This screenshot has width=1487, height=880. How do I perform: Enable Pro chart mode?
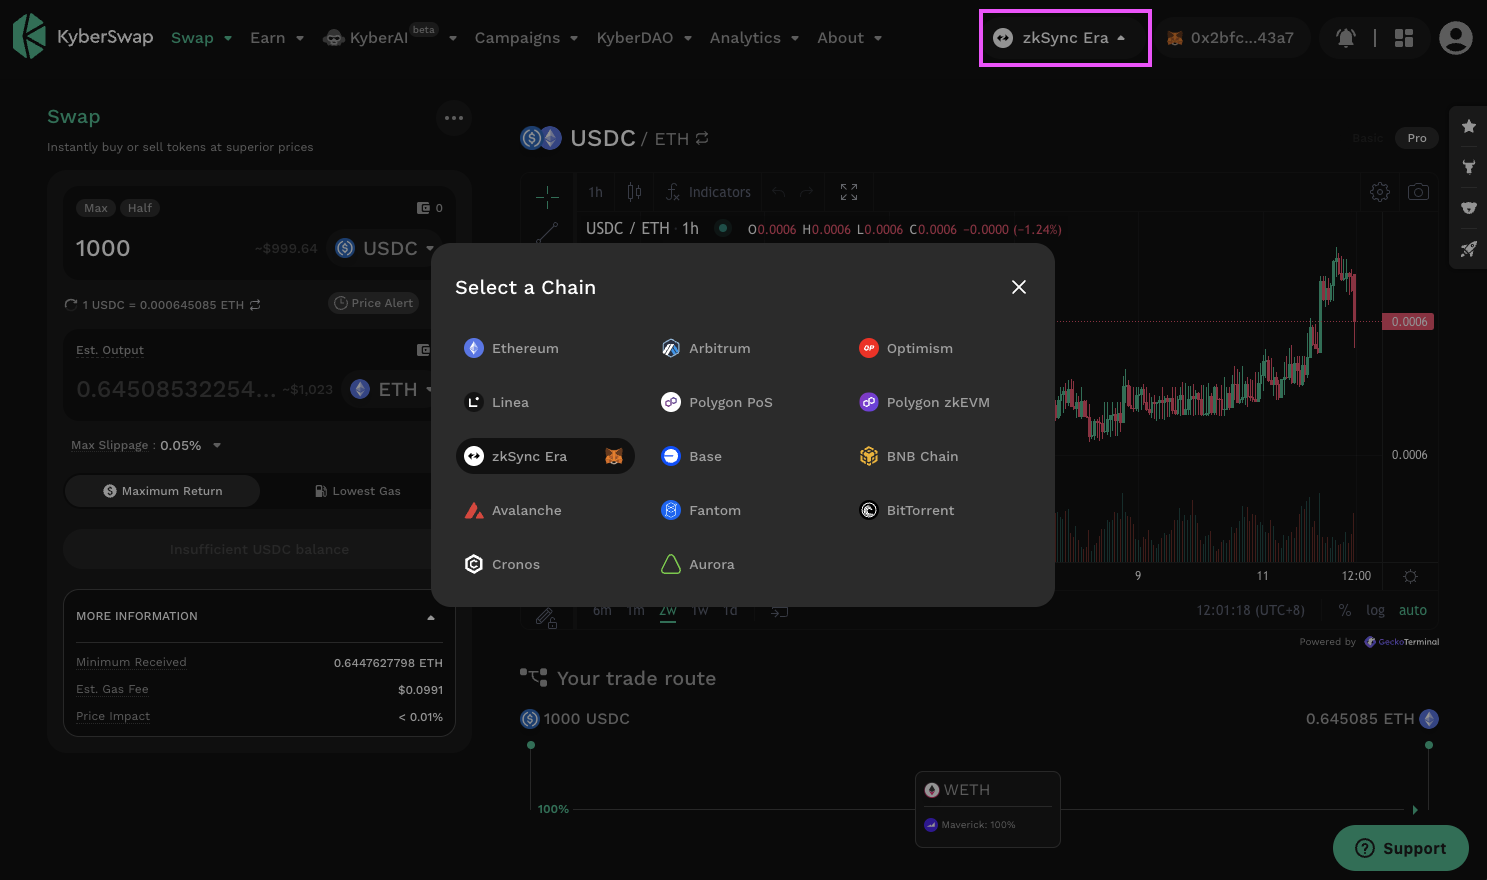(1416, 138)
